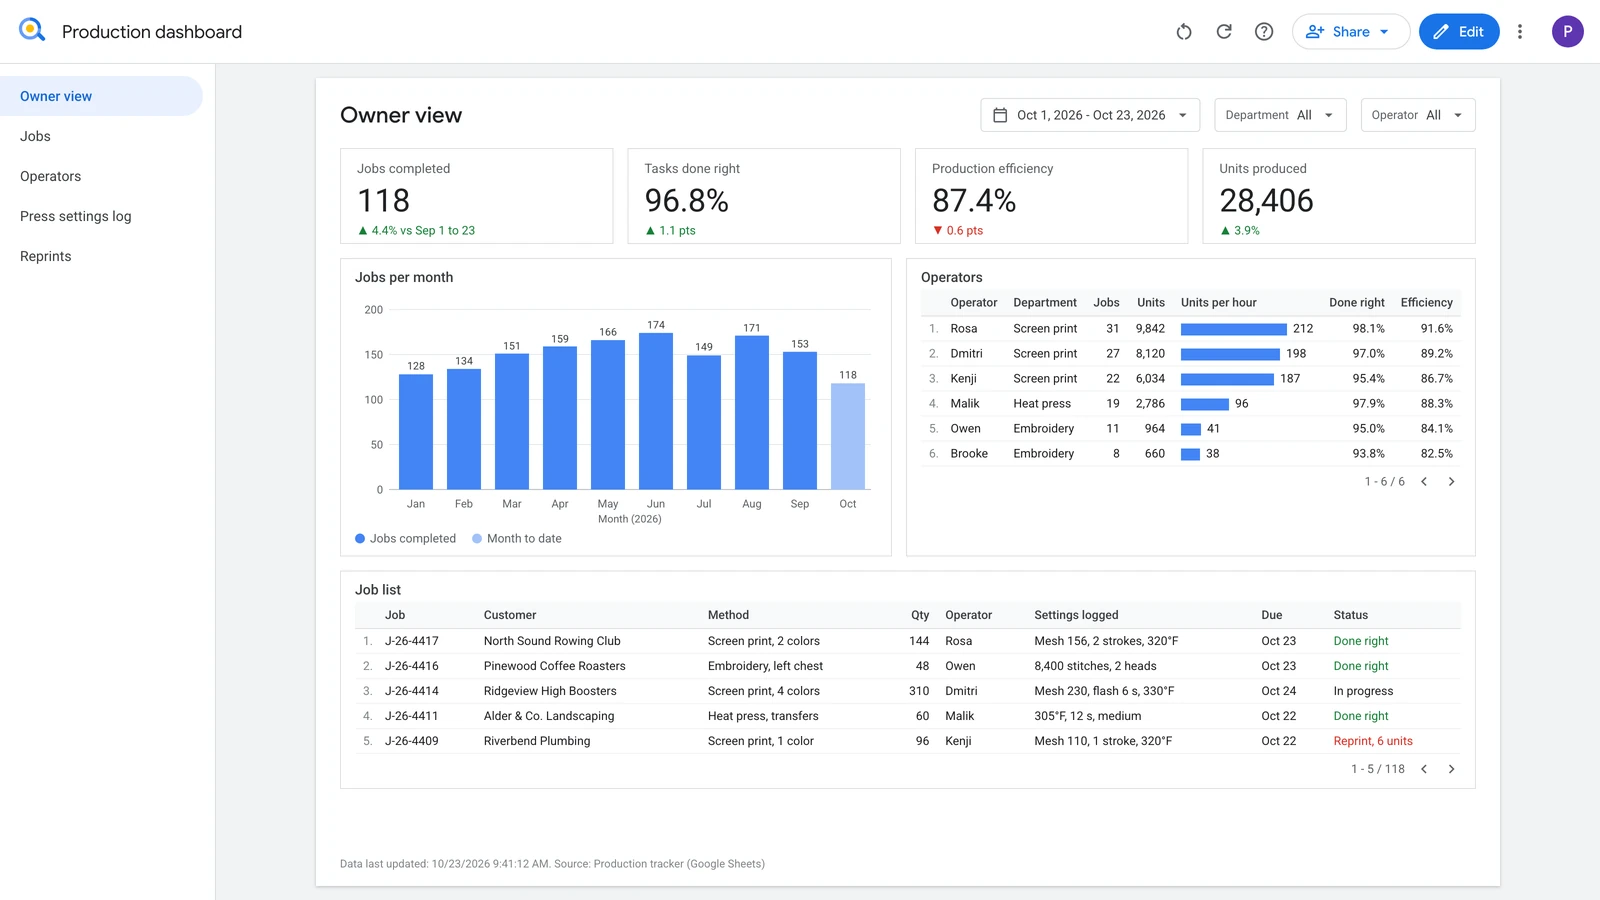This screenshot has width=1600, height=900.
Task: Open the help question mark icon
Action: click(x=1264, y=32)
